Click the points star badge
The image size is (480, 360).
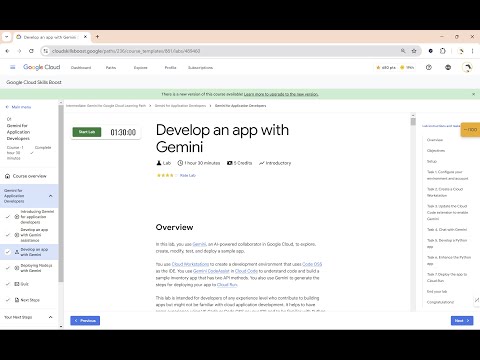click(x=386, y=67)
